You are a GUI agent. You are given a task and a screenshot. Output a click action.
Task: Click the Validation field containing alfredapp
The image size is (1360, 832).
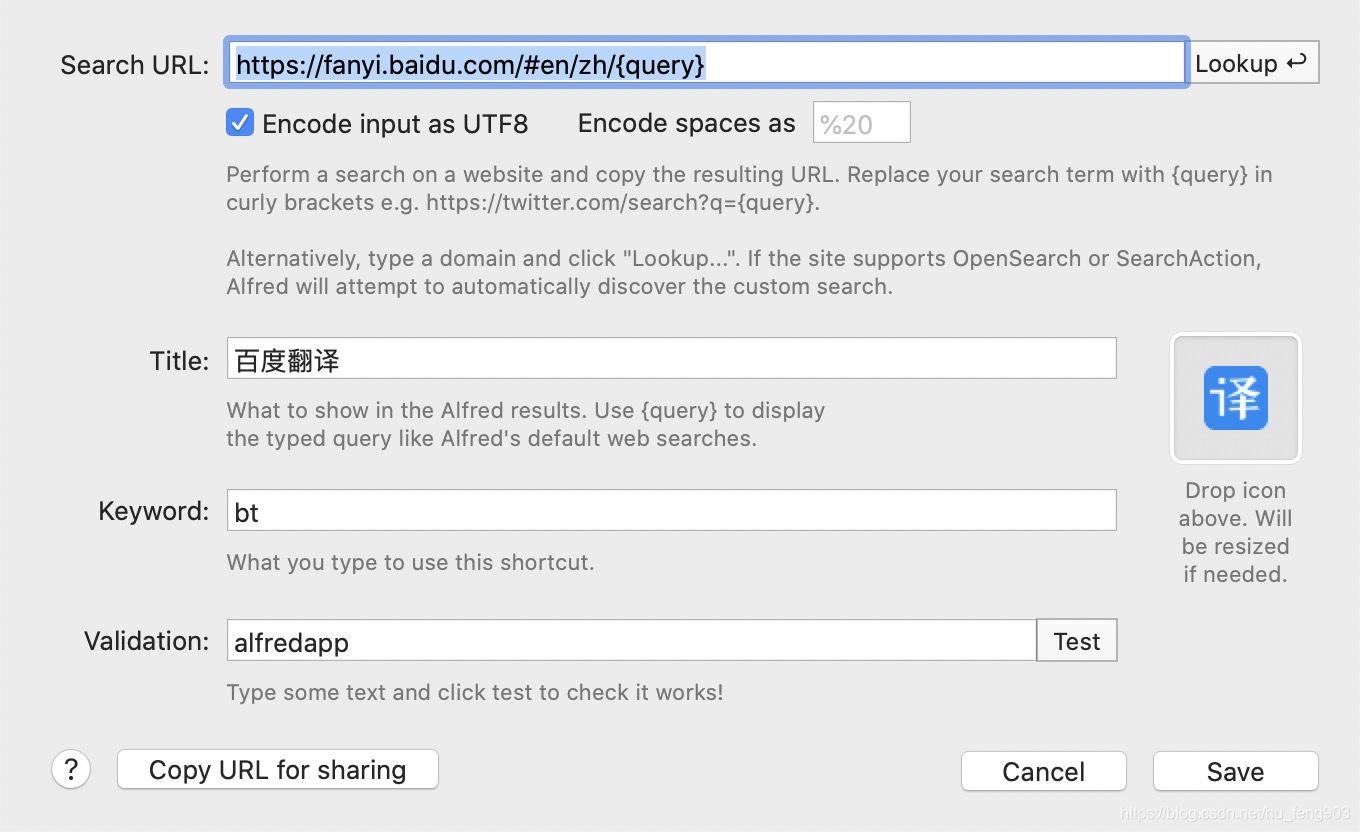(632, 641)
